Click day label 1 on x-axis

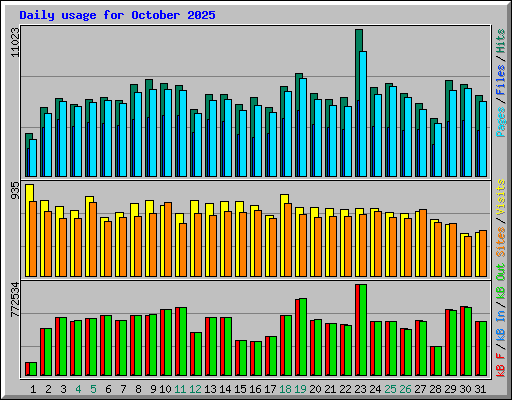pos(33,389)
